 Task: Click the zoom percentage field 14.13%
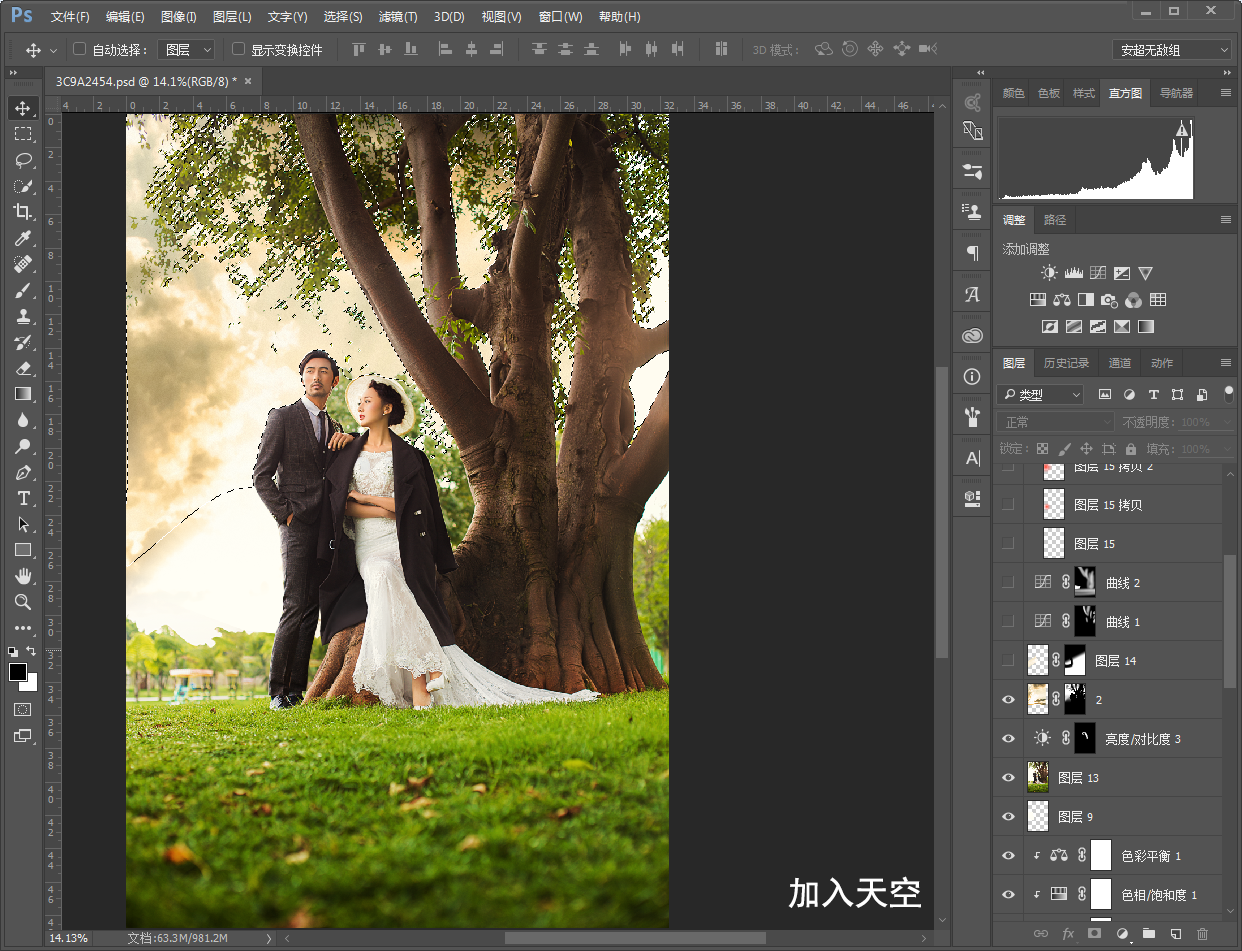(x=70, y=939)
